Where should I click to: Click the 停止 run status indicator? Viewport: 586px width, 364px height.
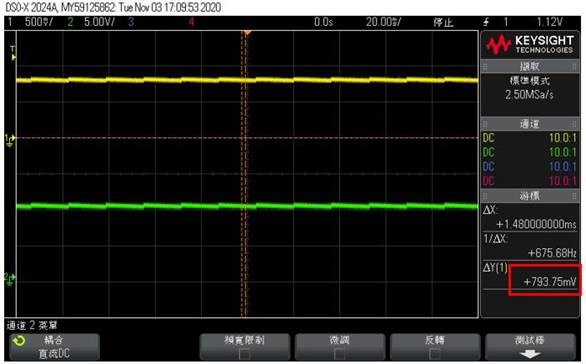(x=443, y=22)
